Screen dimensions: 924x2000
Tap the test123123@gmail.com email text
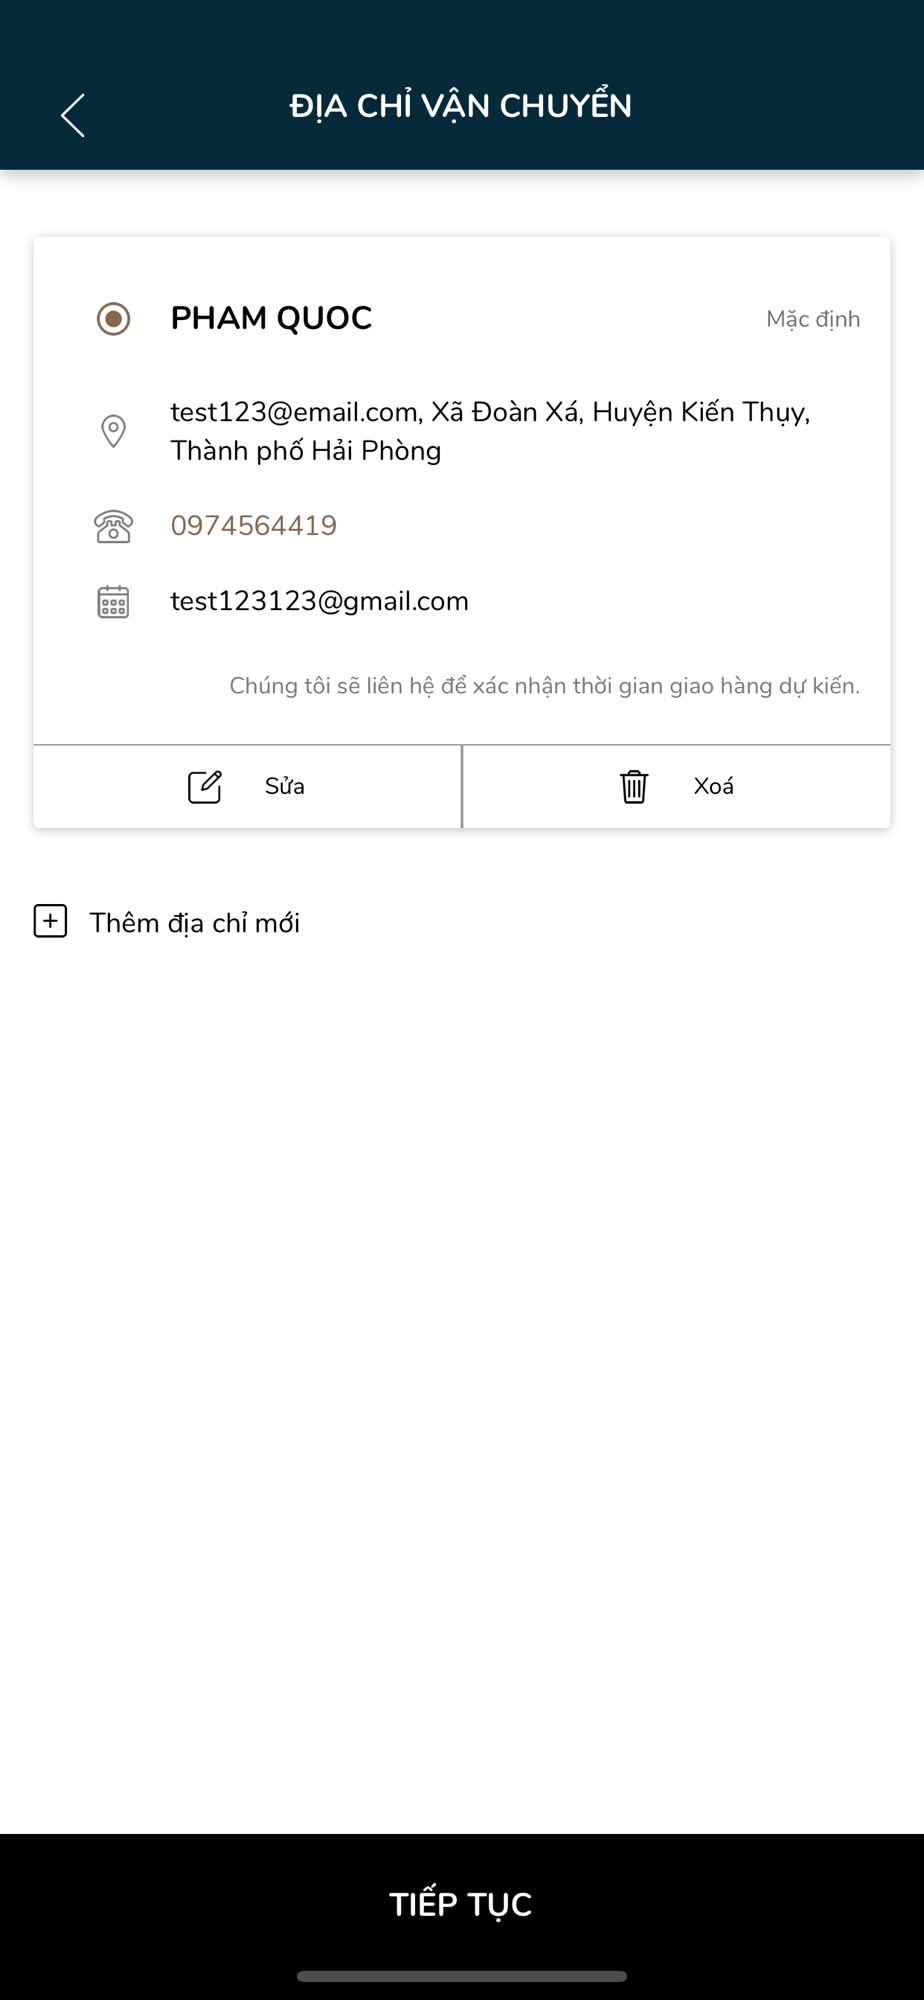(x=319, y=601)
